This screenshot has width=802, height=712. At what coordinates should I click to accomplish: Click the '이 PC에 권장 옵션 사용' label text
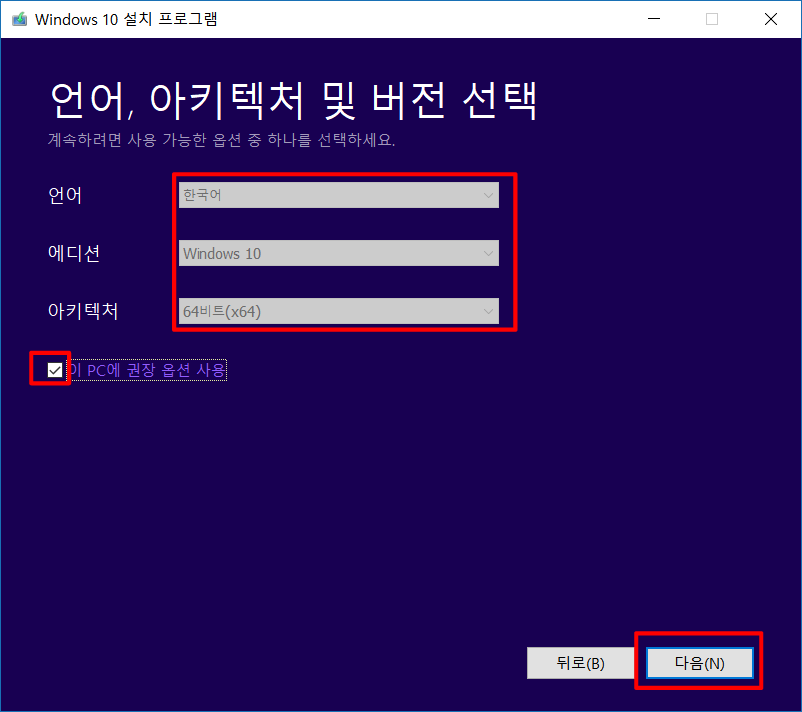tap(147, 370)
